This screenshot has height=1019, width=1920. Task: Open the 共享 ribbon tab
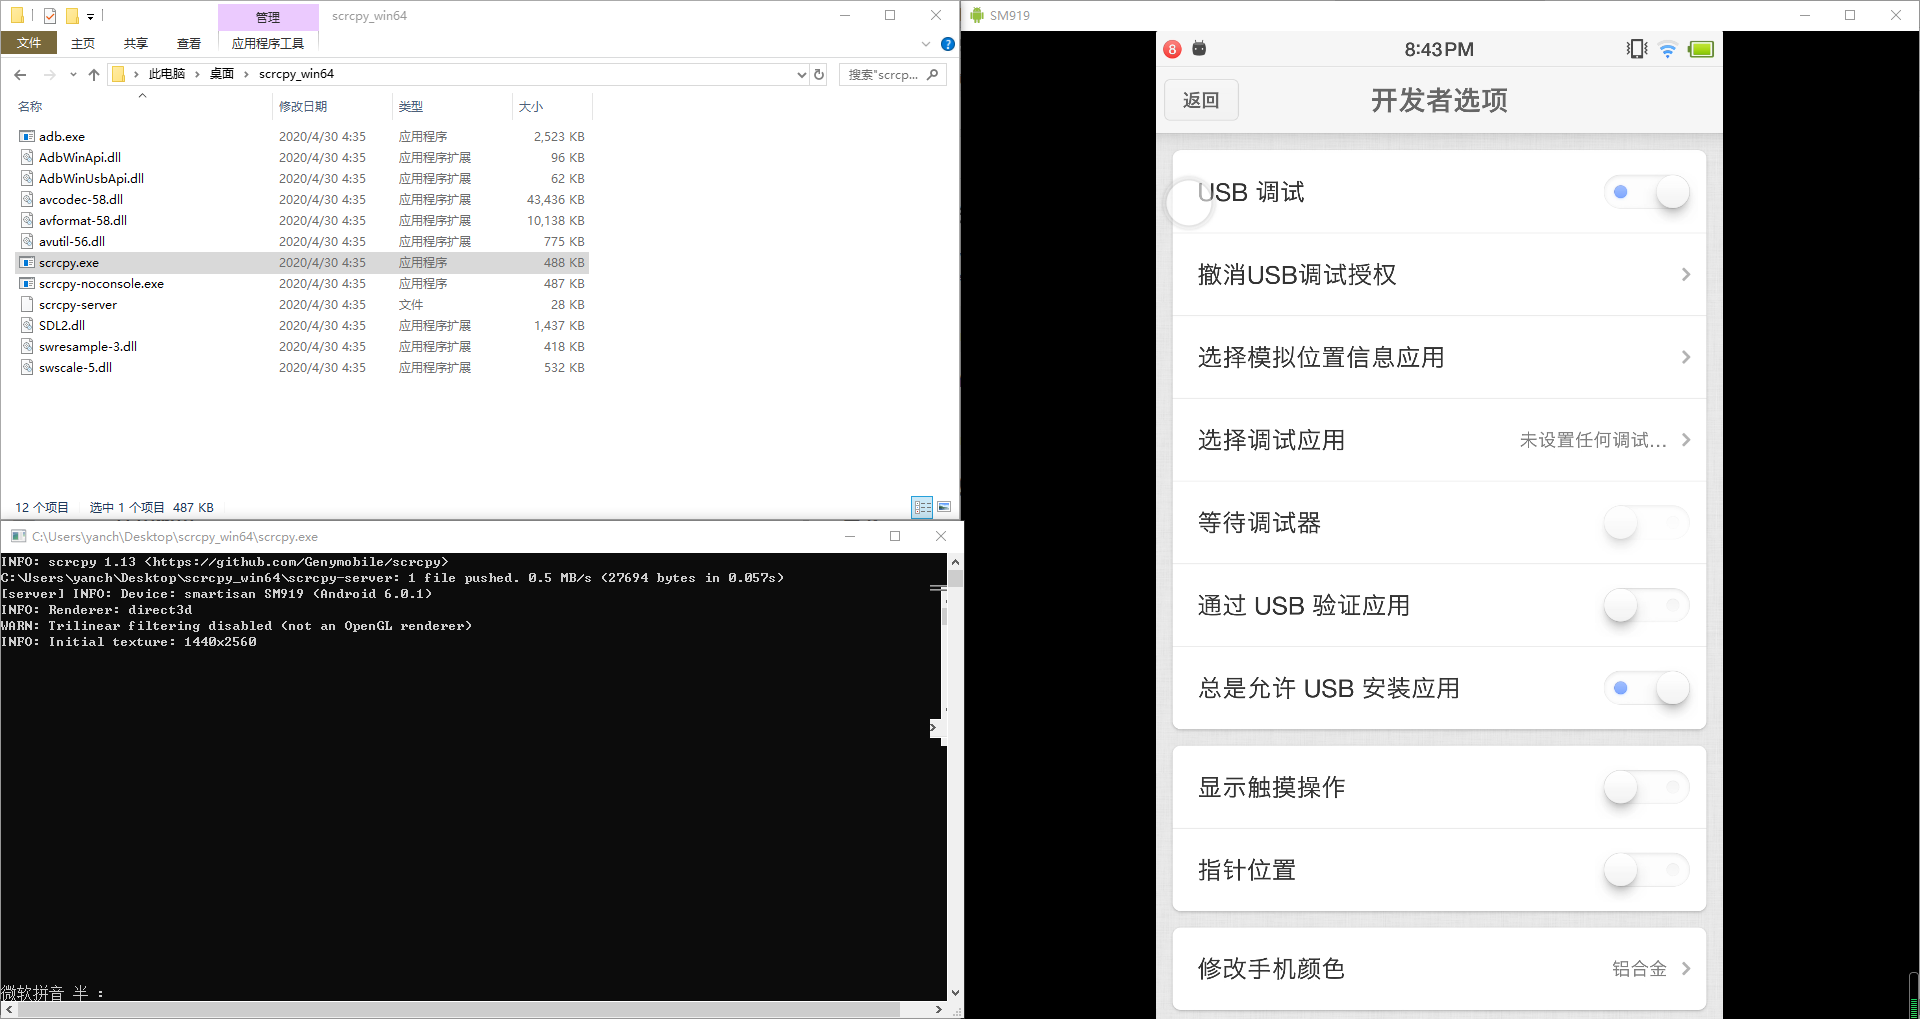click(136, 43)
